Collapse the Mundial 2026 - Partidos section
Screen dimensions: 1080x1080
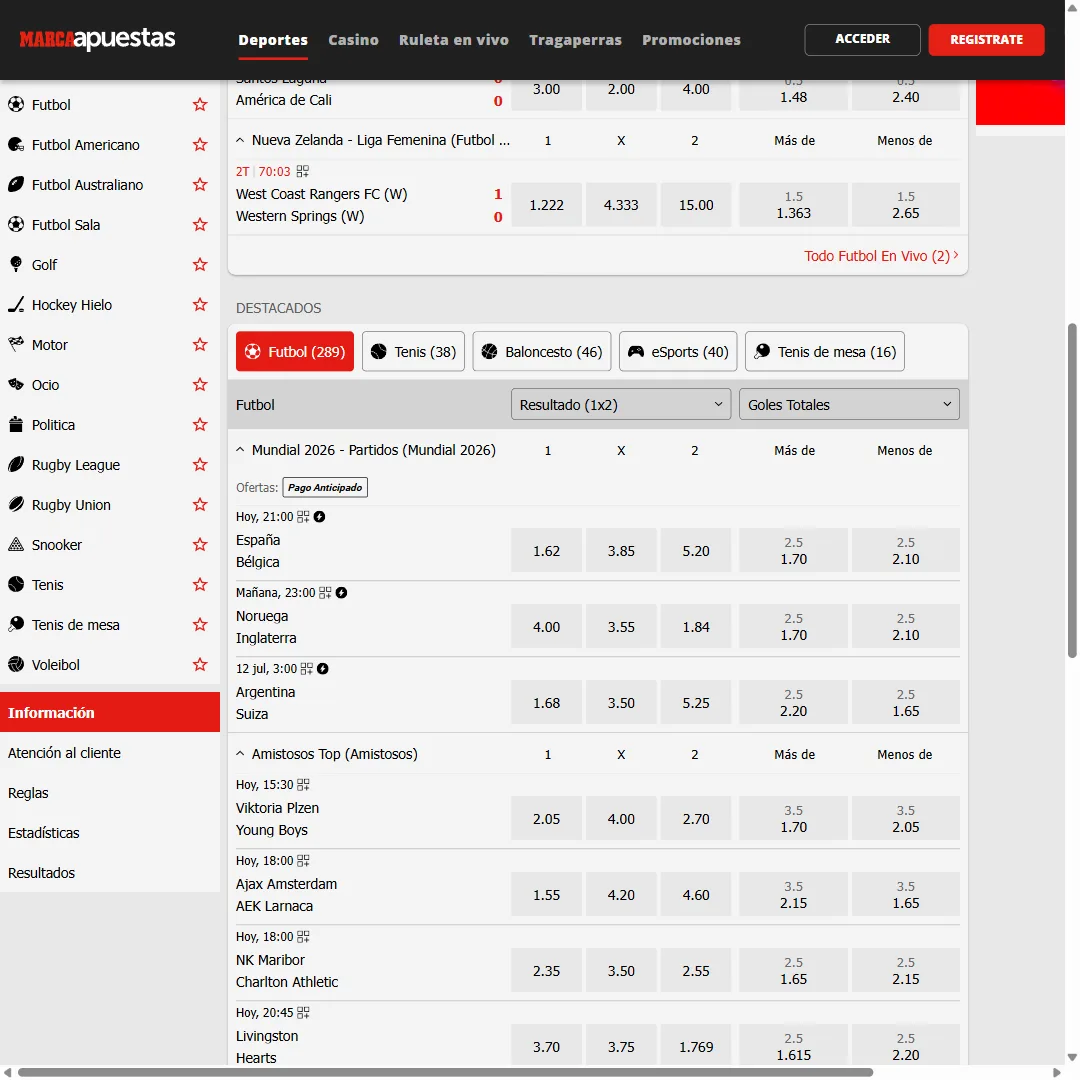(x=240, y=450)
